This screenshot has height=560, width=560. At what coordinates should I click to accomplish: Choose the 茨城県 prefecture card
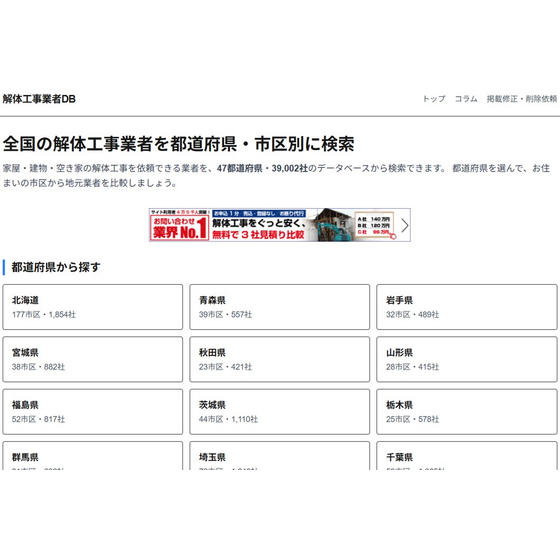pos(280,412)
